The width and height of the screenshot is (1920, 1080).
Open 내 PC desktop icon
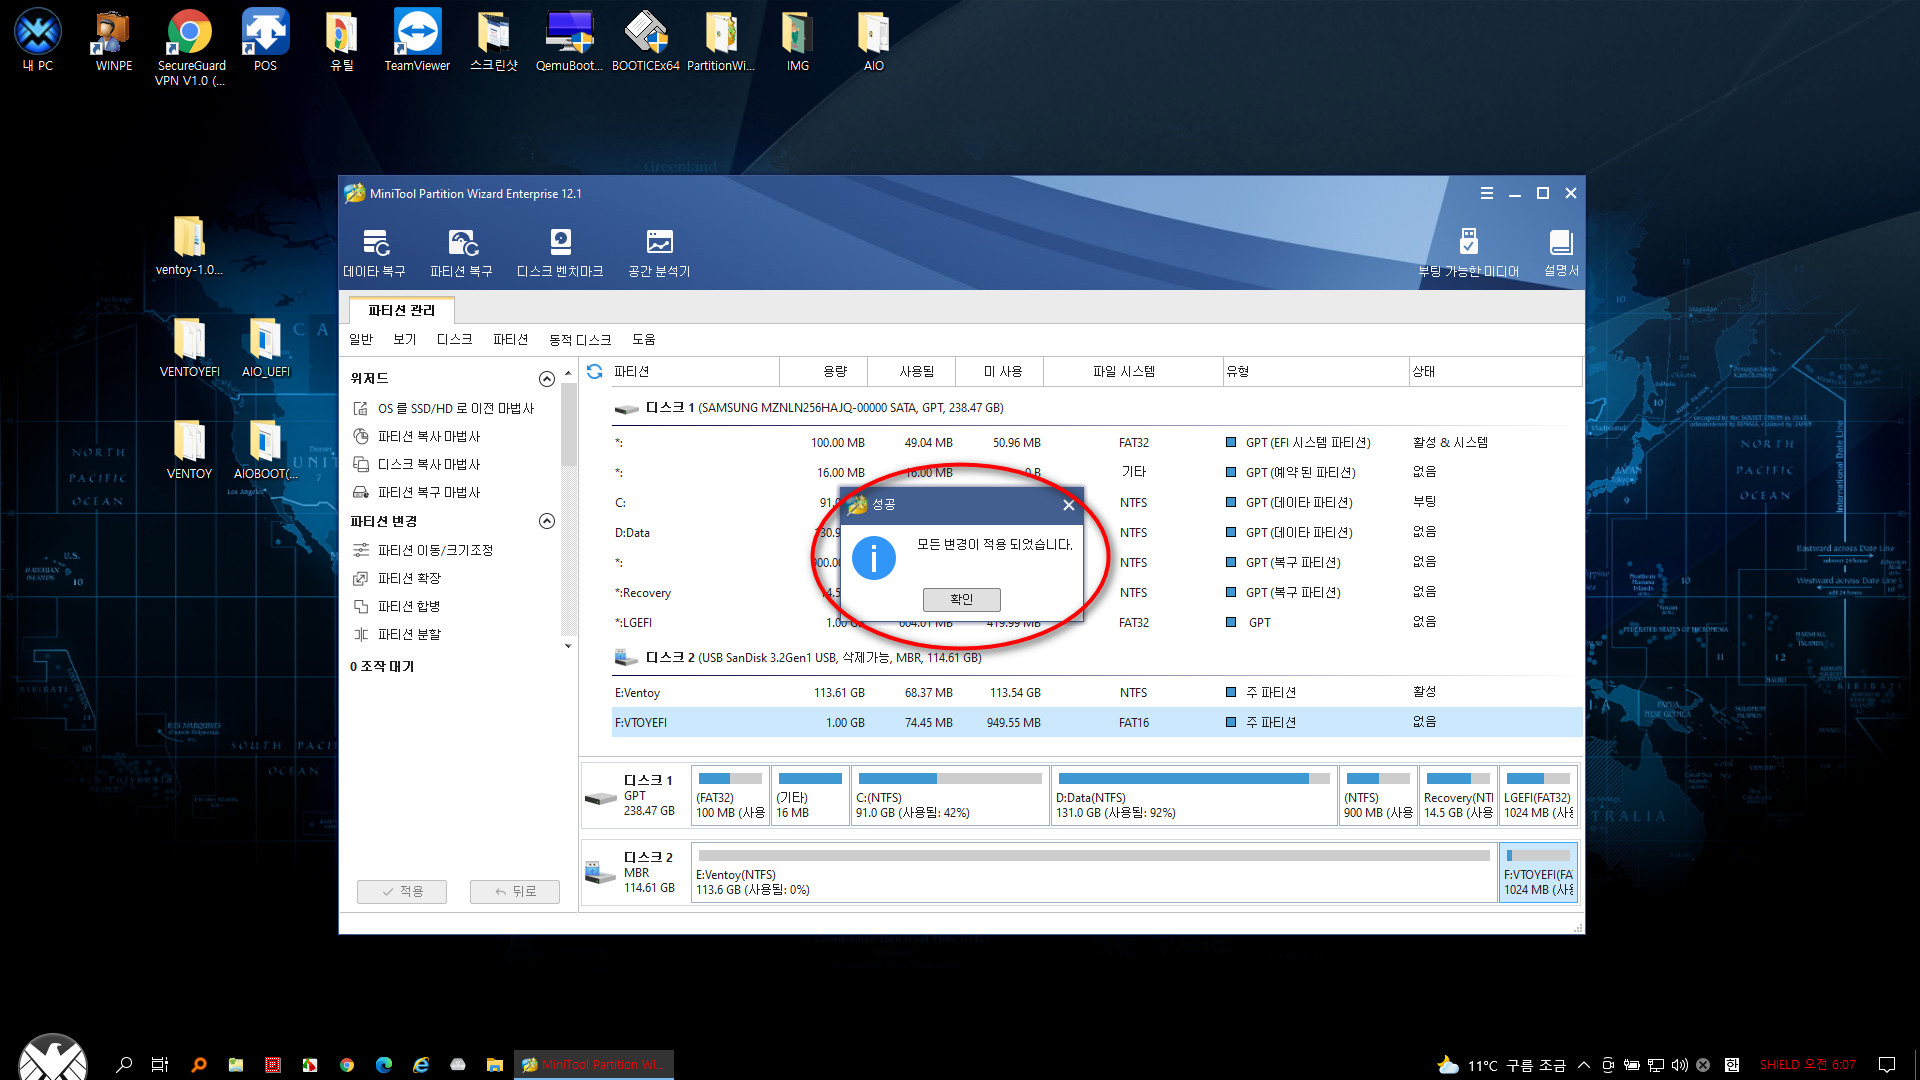[38, 41]
